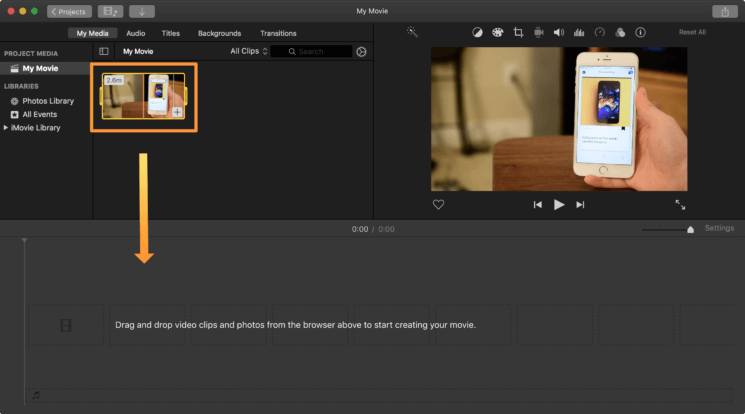Open noise reduction and equalizer

click(579, 32)
